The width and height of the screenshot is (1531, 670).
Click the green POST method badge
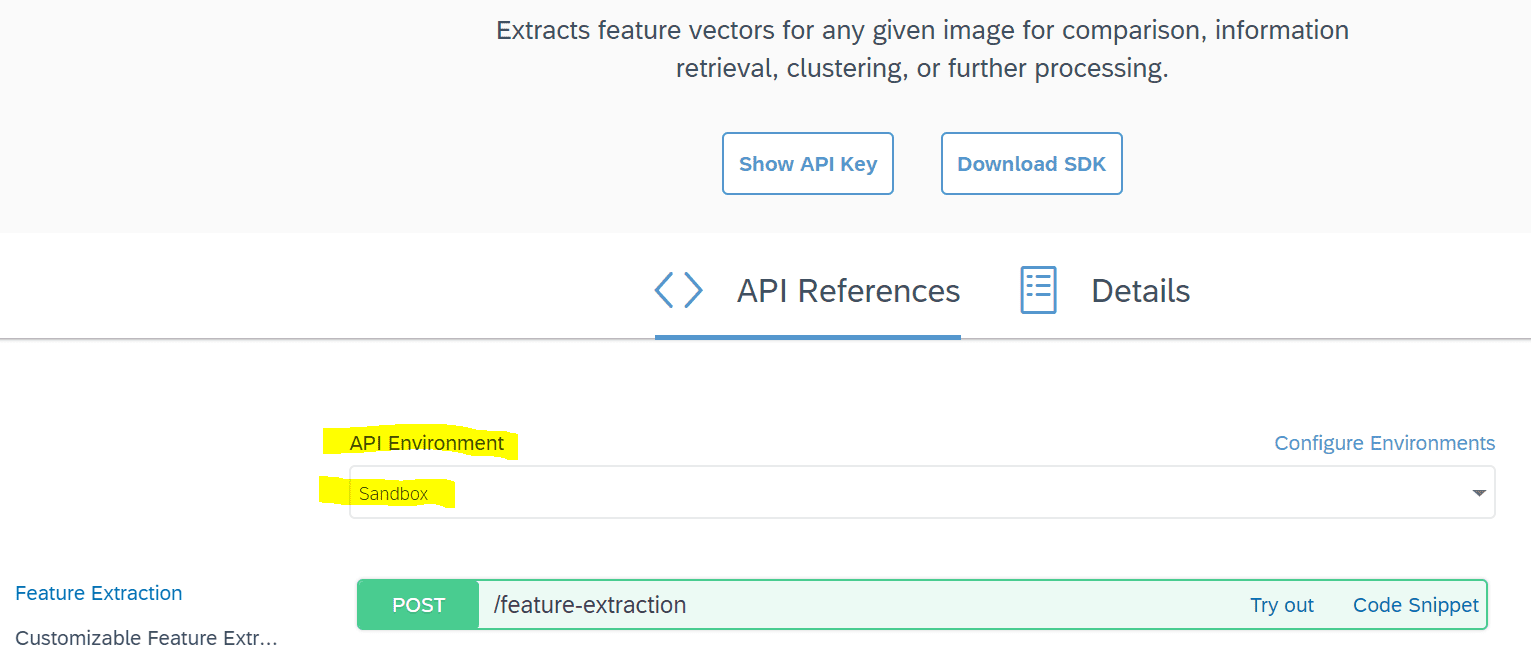418,605
